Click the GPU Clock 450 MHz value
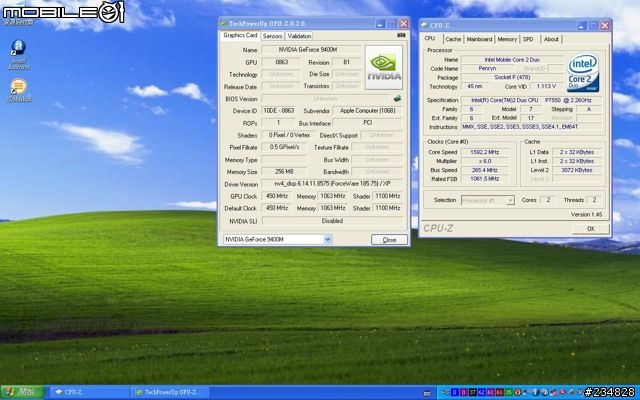Screen dimensions: 640x400 [277, 196]
